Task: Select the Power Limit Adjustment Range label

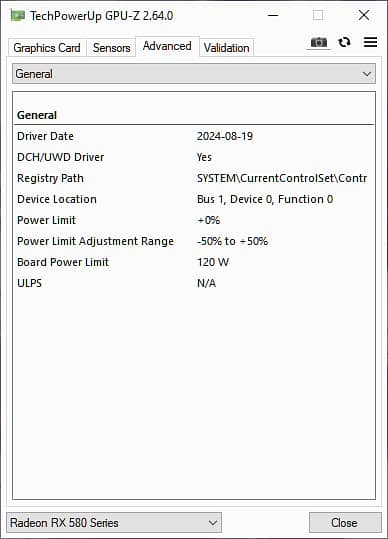Action: (95, 241)
